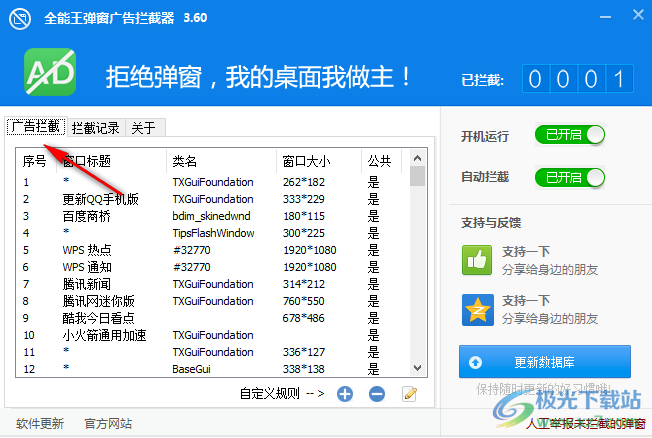Switch to the 广告拦截 tab

(36, 126)
